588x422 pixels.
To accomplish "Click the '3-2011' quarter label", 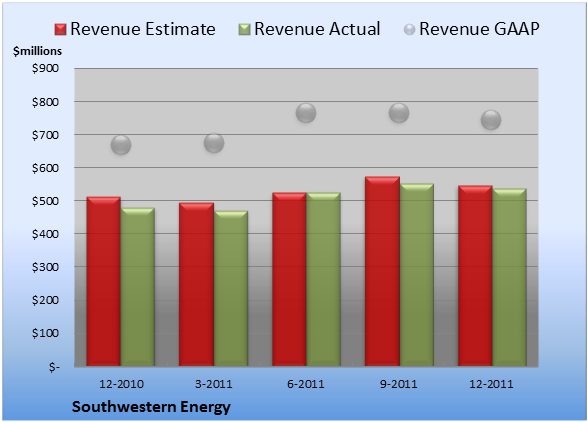I will click(214, 384).
